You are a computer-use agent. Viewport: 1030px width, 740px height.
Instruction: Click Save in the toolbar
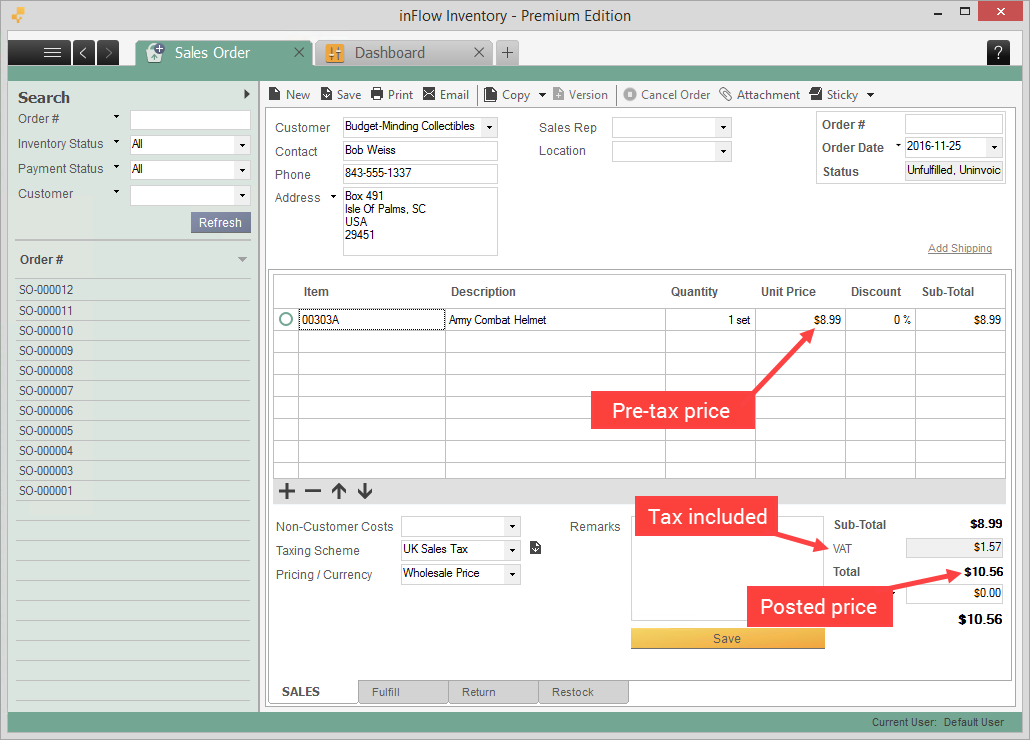click(341, 95)
